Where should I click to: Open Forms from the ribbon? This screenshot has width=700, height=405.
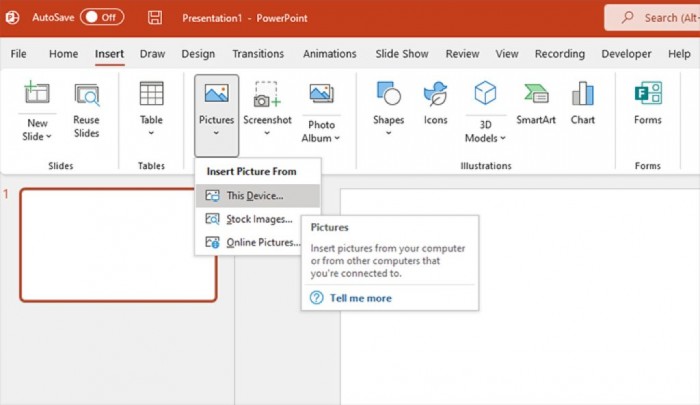click(647, 96)
